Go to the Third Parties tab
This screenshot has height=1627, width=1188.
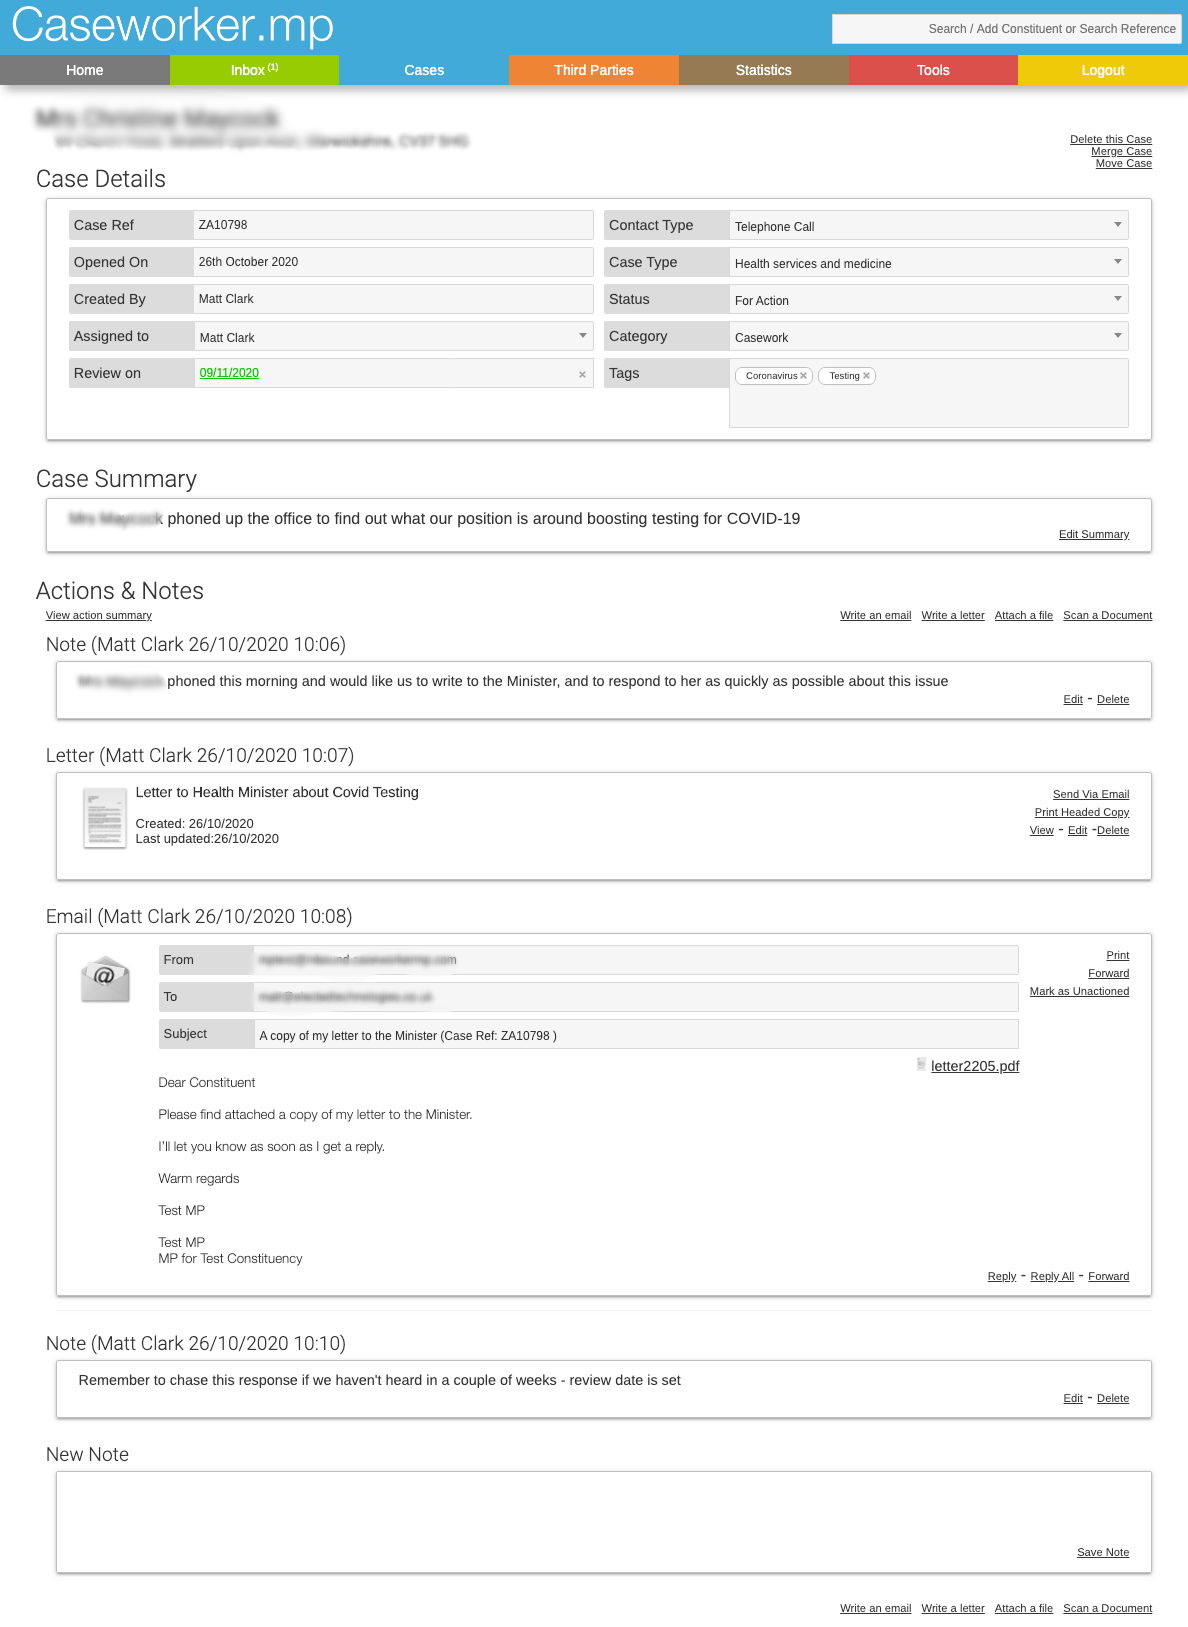pos(594,70)
